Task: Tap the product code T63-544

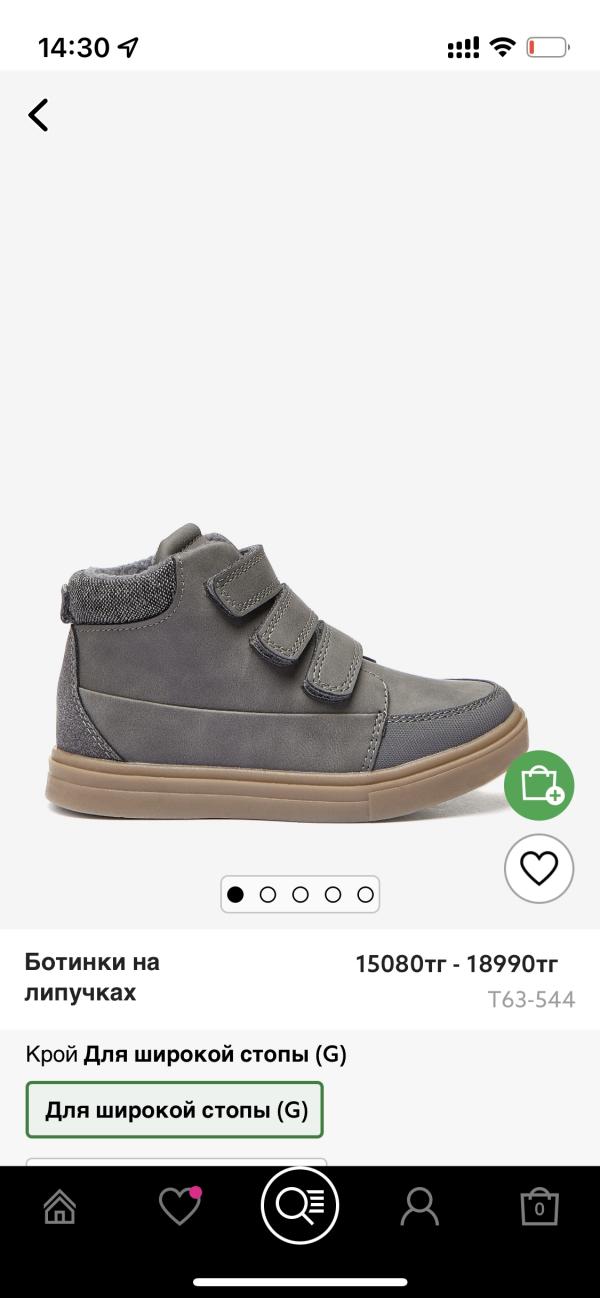Action: point(531,999)
